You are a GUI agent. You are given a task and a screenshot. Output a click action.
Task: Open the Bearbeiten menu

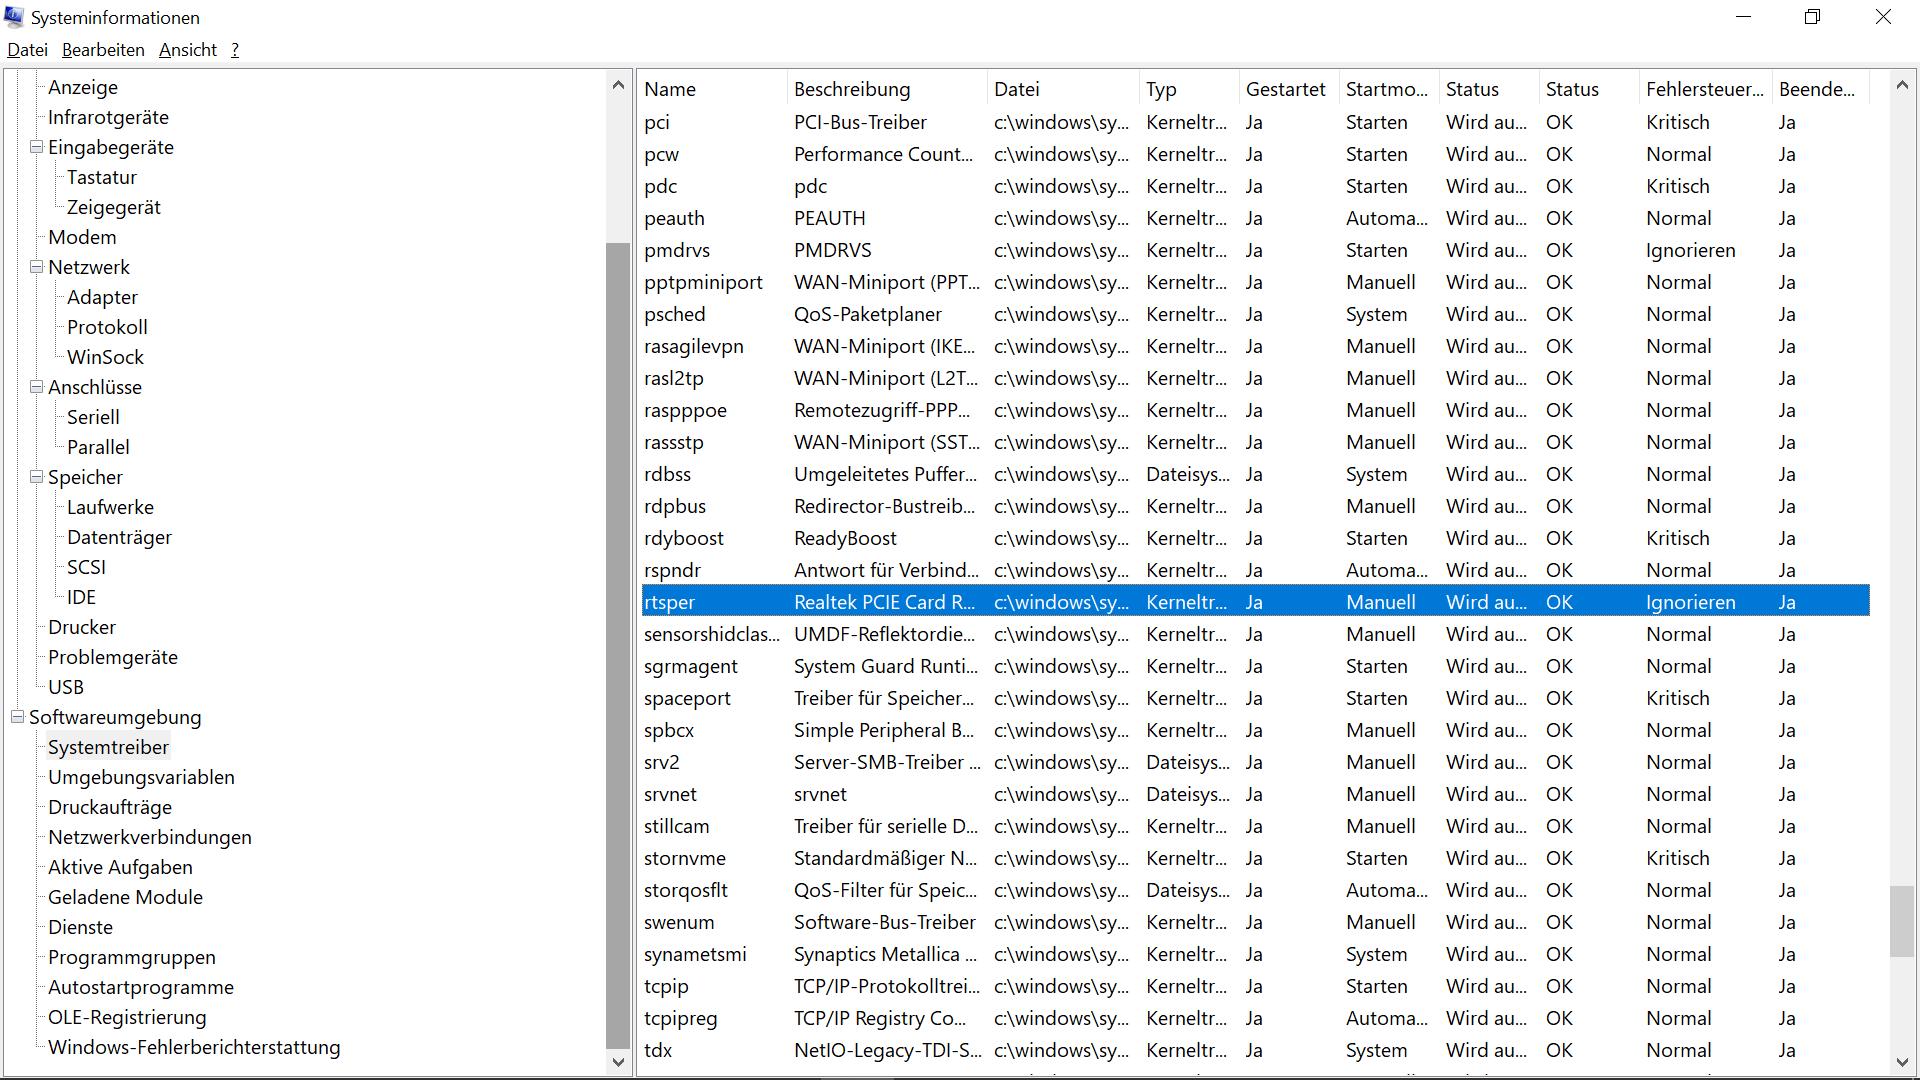102,49
